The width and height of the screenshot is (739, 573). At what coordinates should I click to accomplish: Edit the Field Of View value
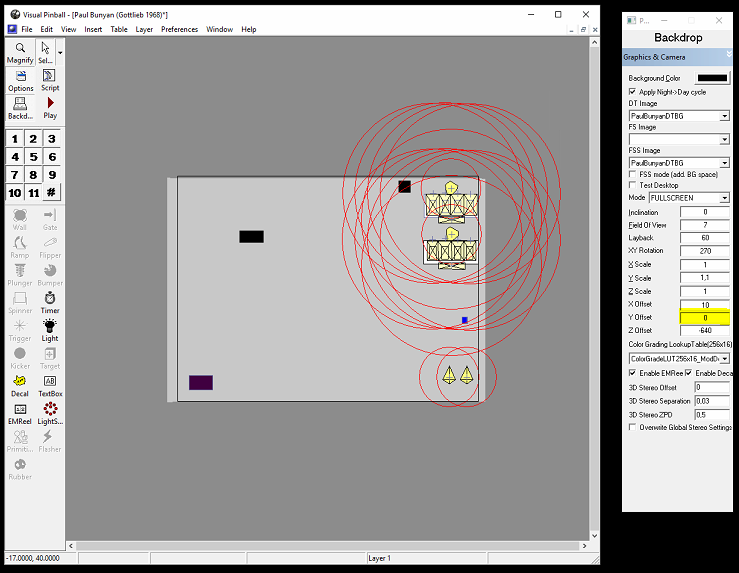[705, 225]
